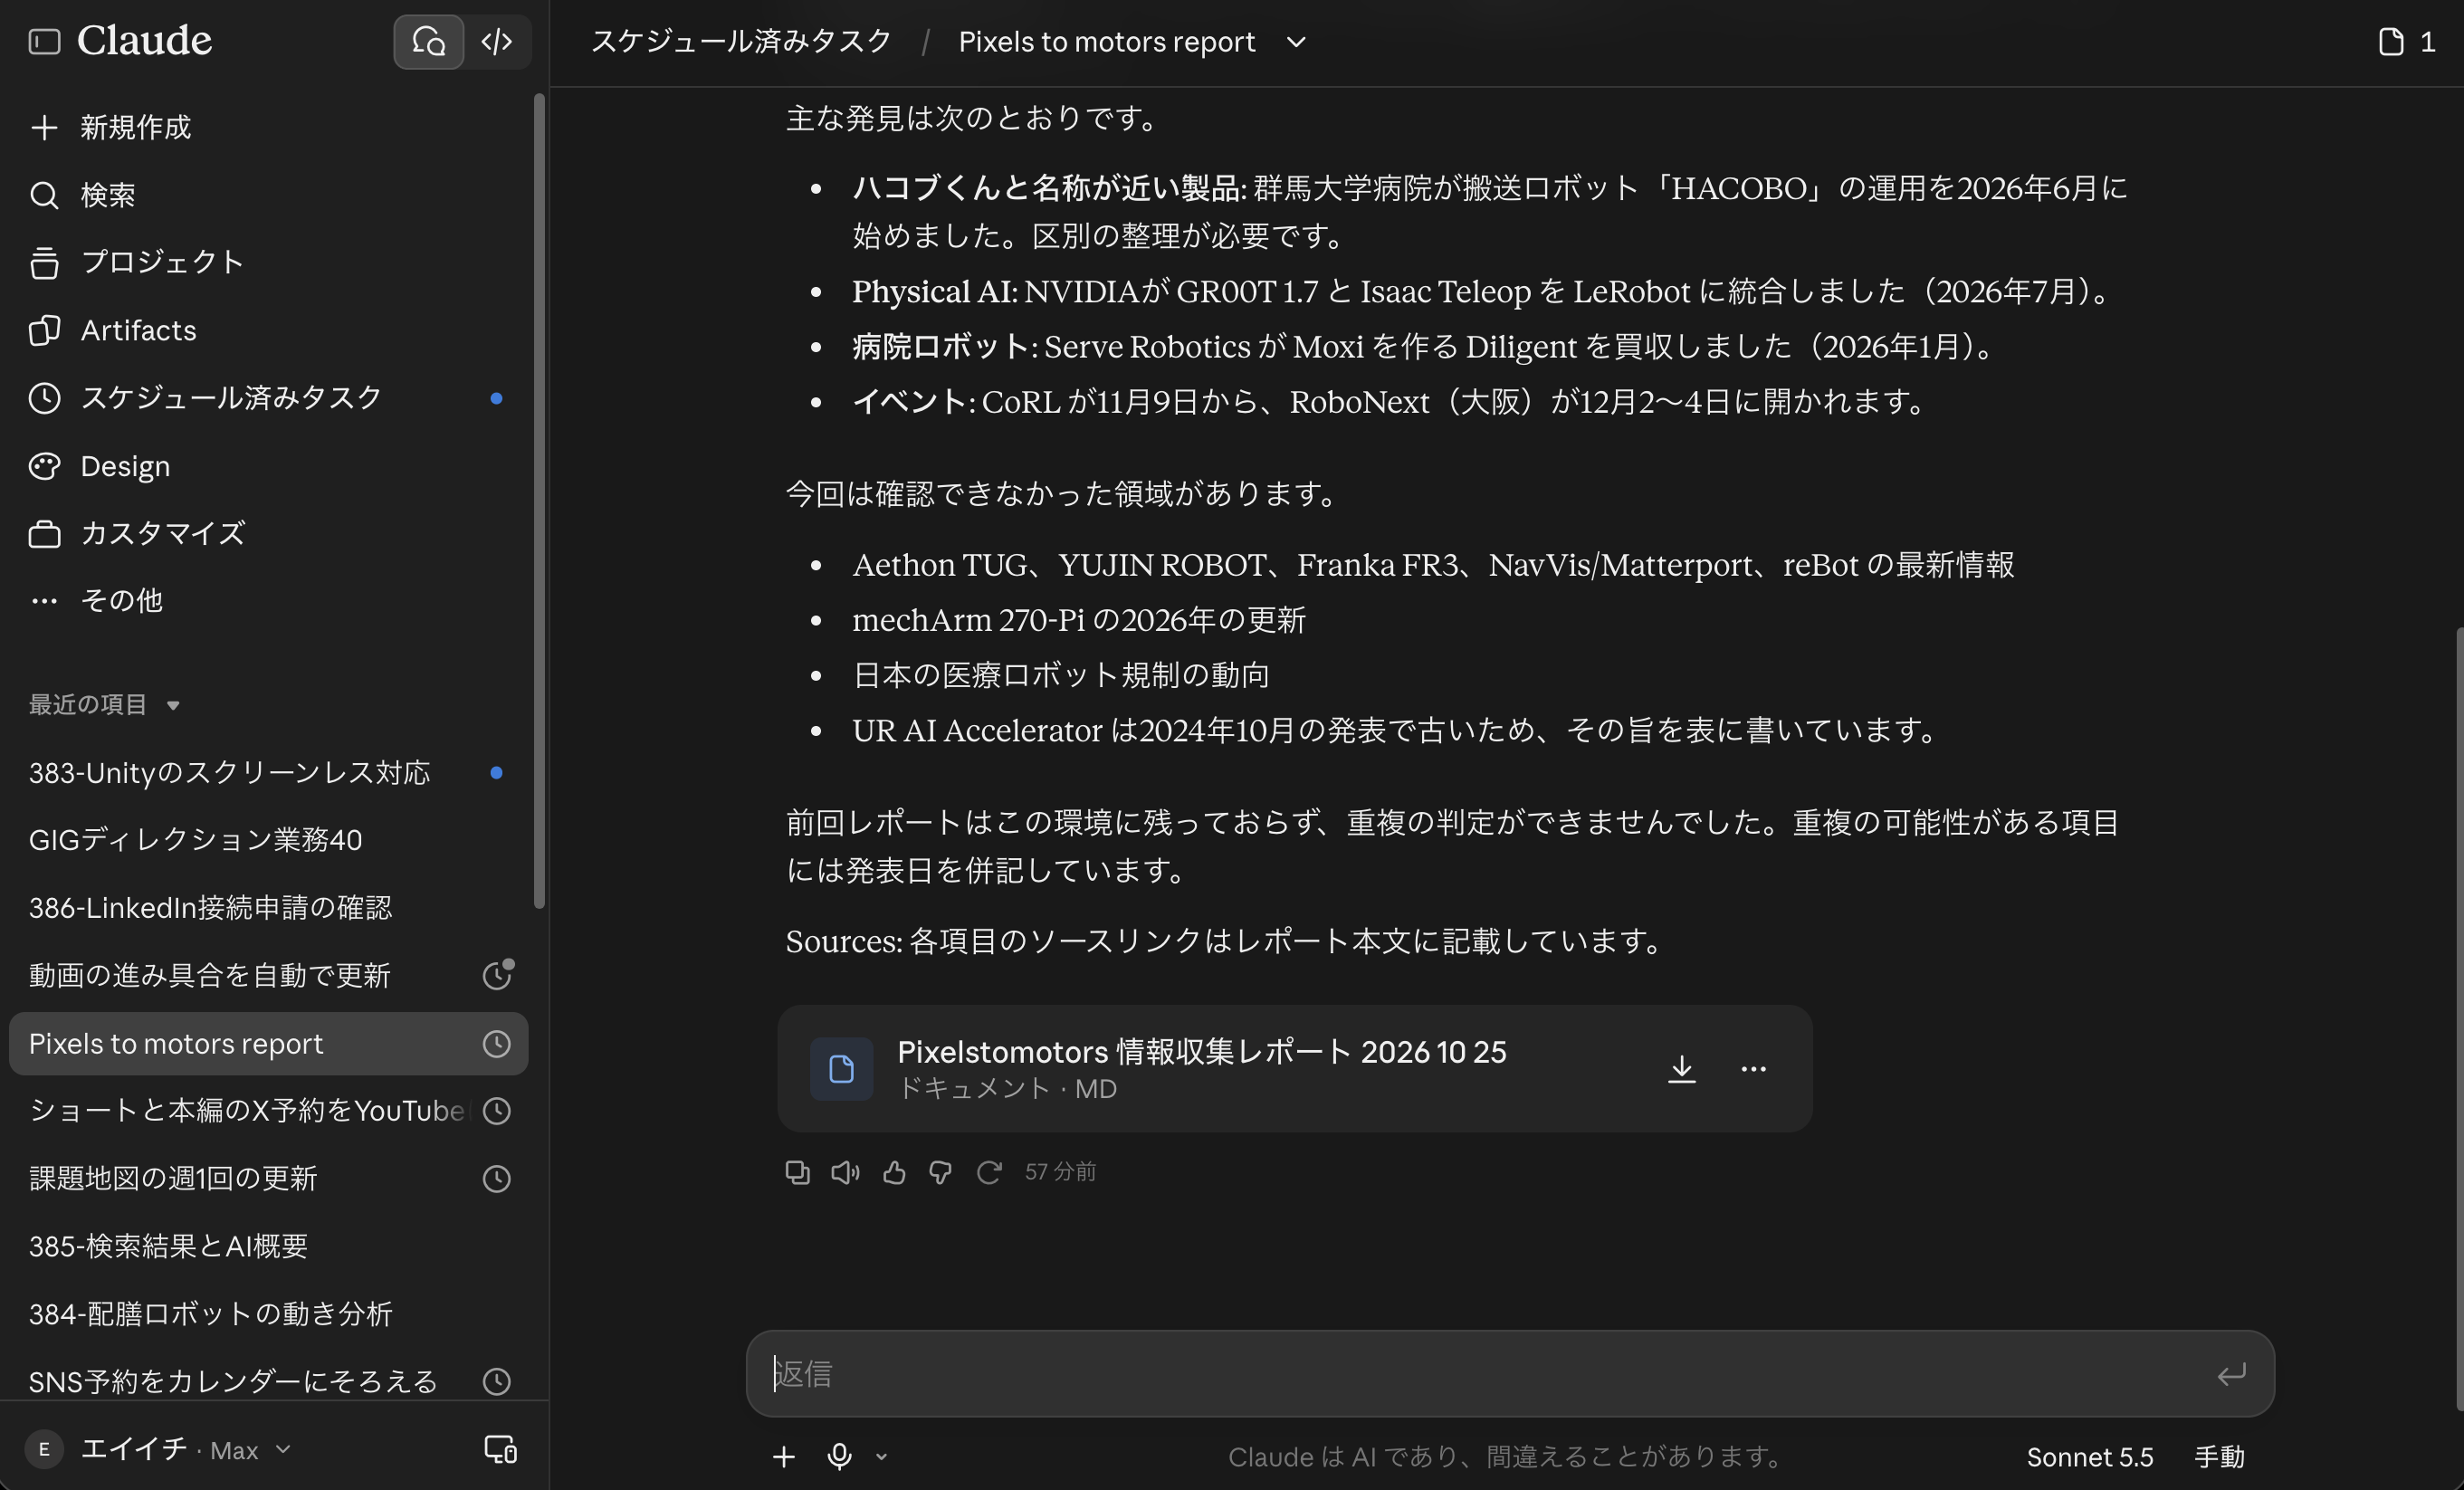Open more options on document card

[1753, 1069]
